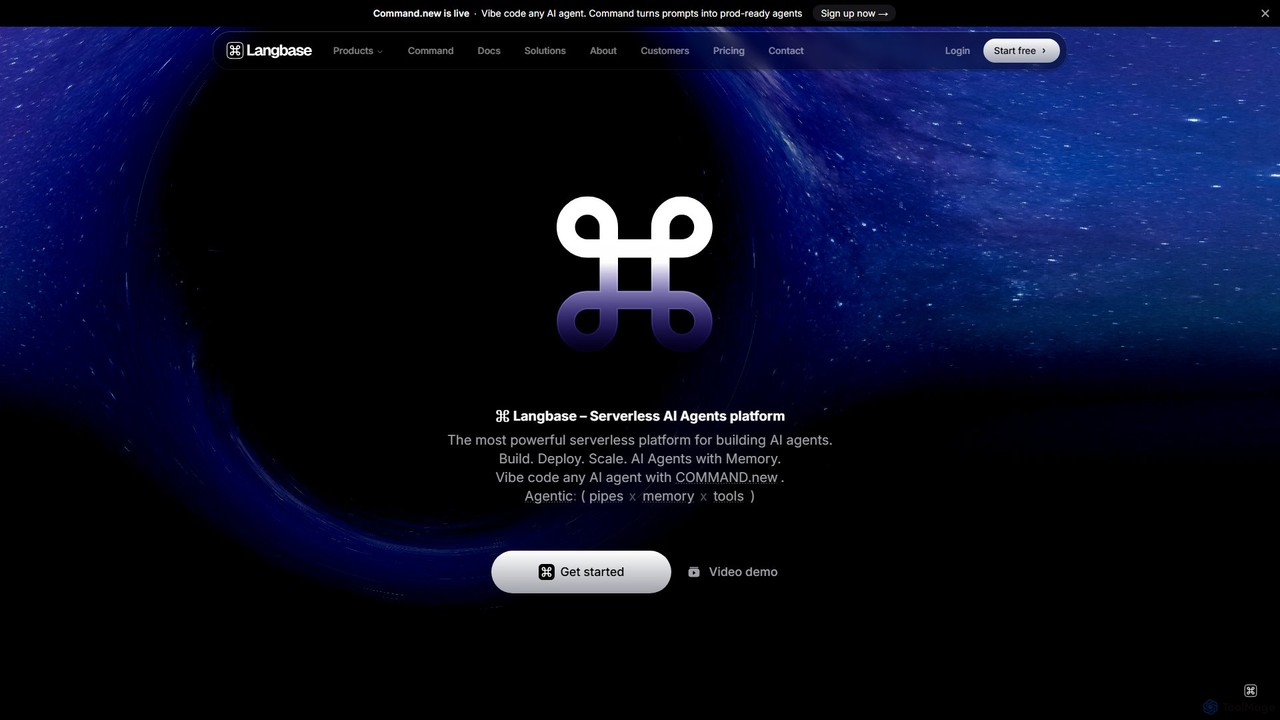Open the Pricing page
This screenshot has width=1280, height=720.
(x=729, y=51)
